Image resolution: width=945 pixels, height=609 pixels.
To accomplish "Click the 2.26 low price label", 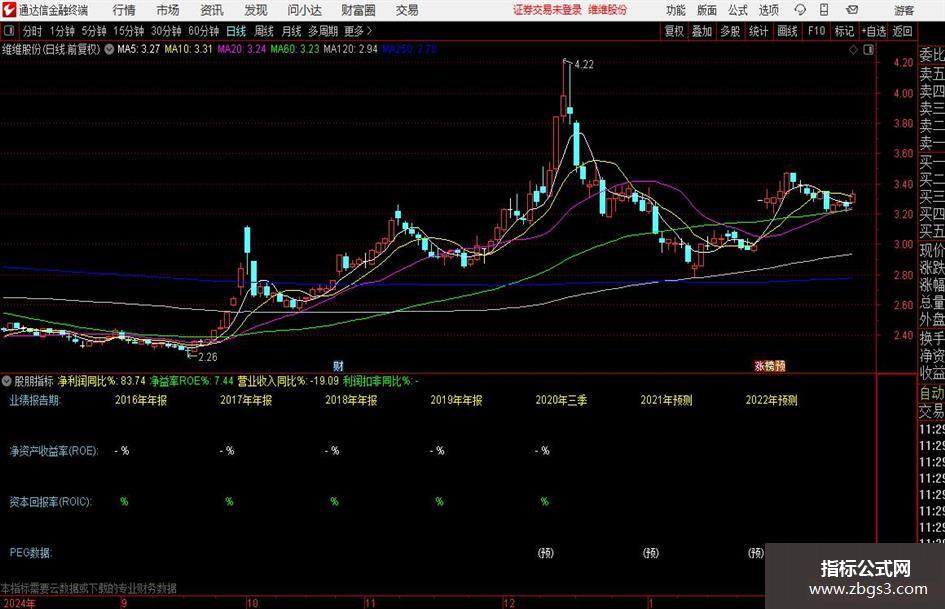I will click(207, 357).
